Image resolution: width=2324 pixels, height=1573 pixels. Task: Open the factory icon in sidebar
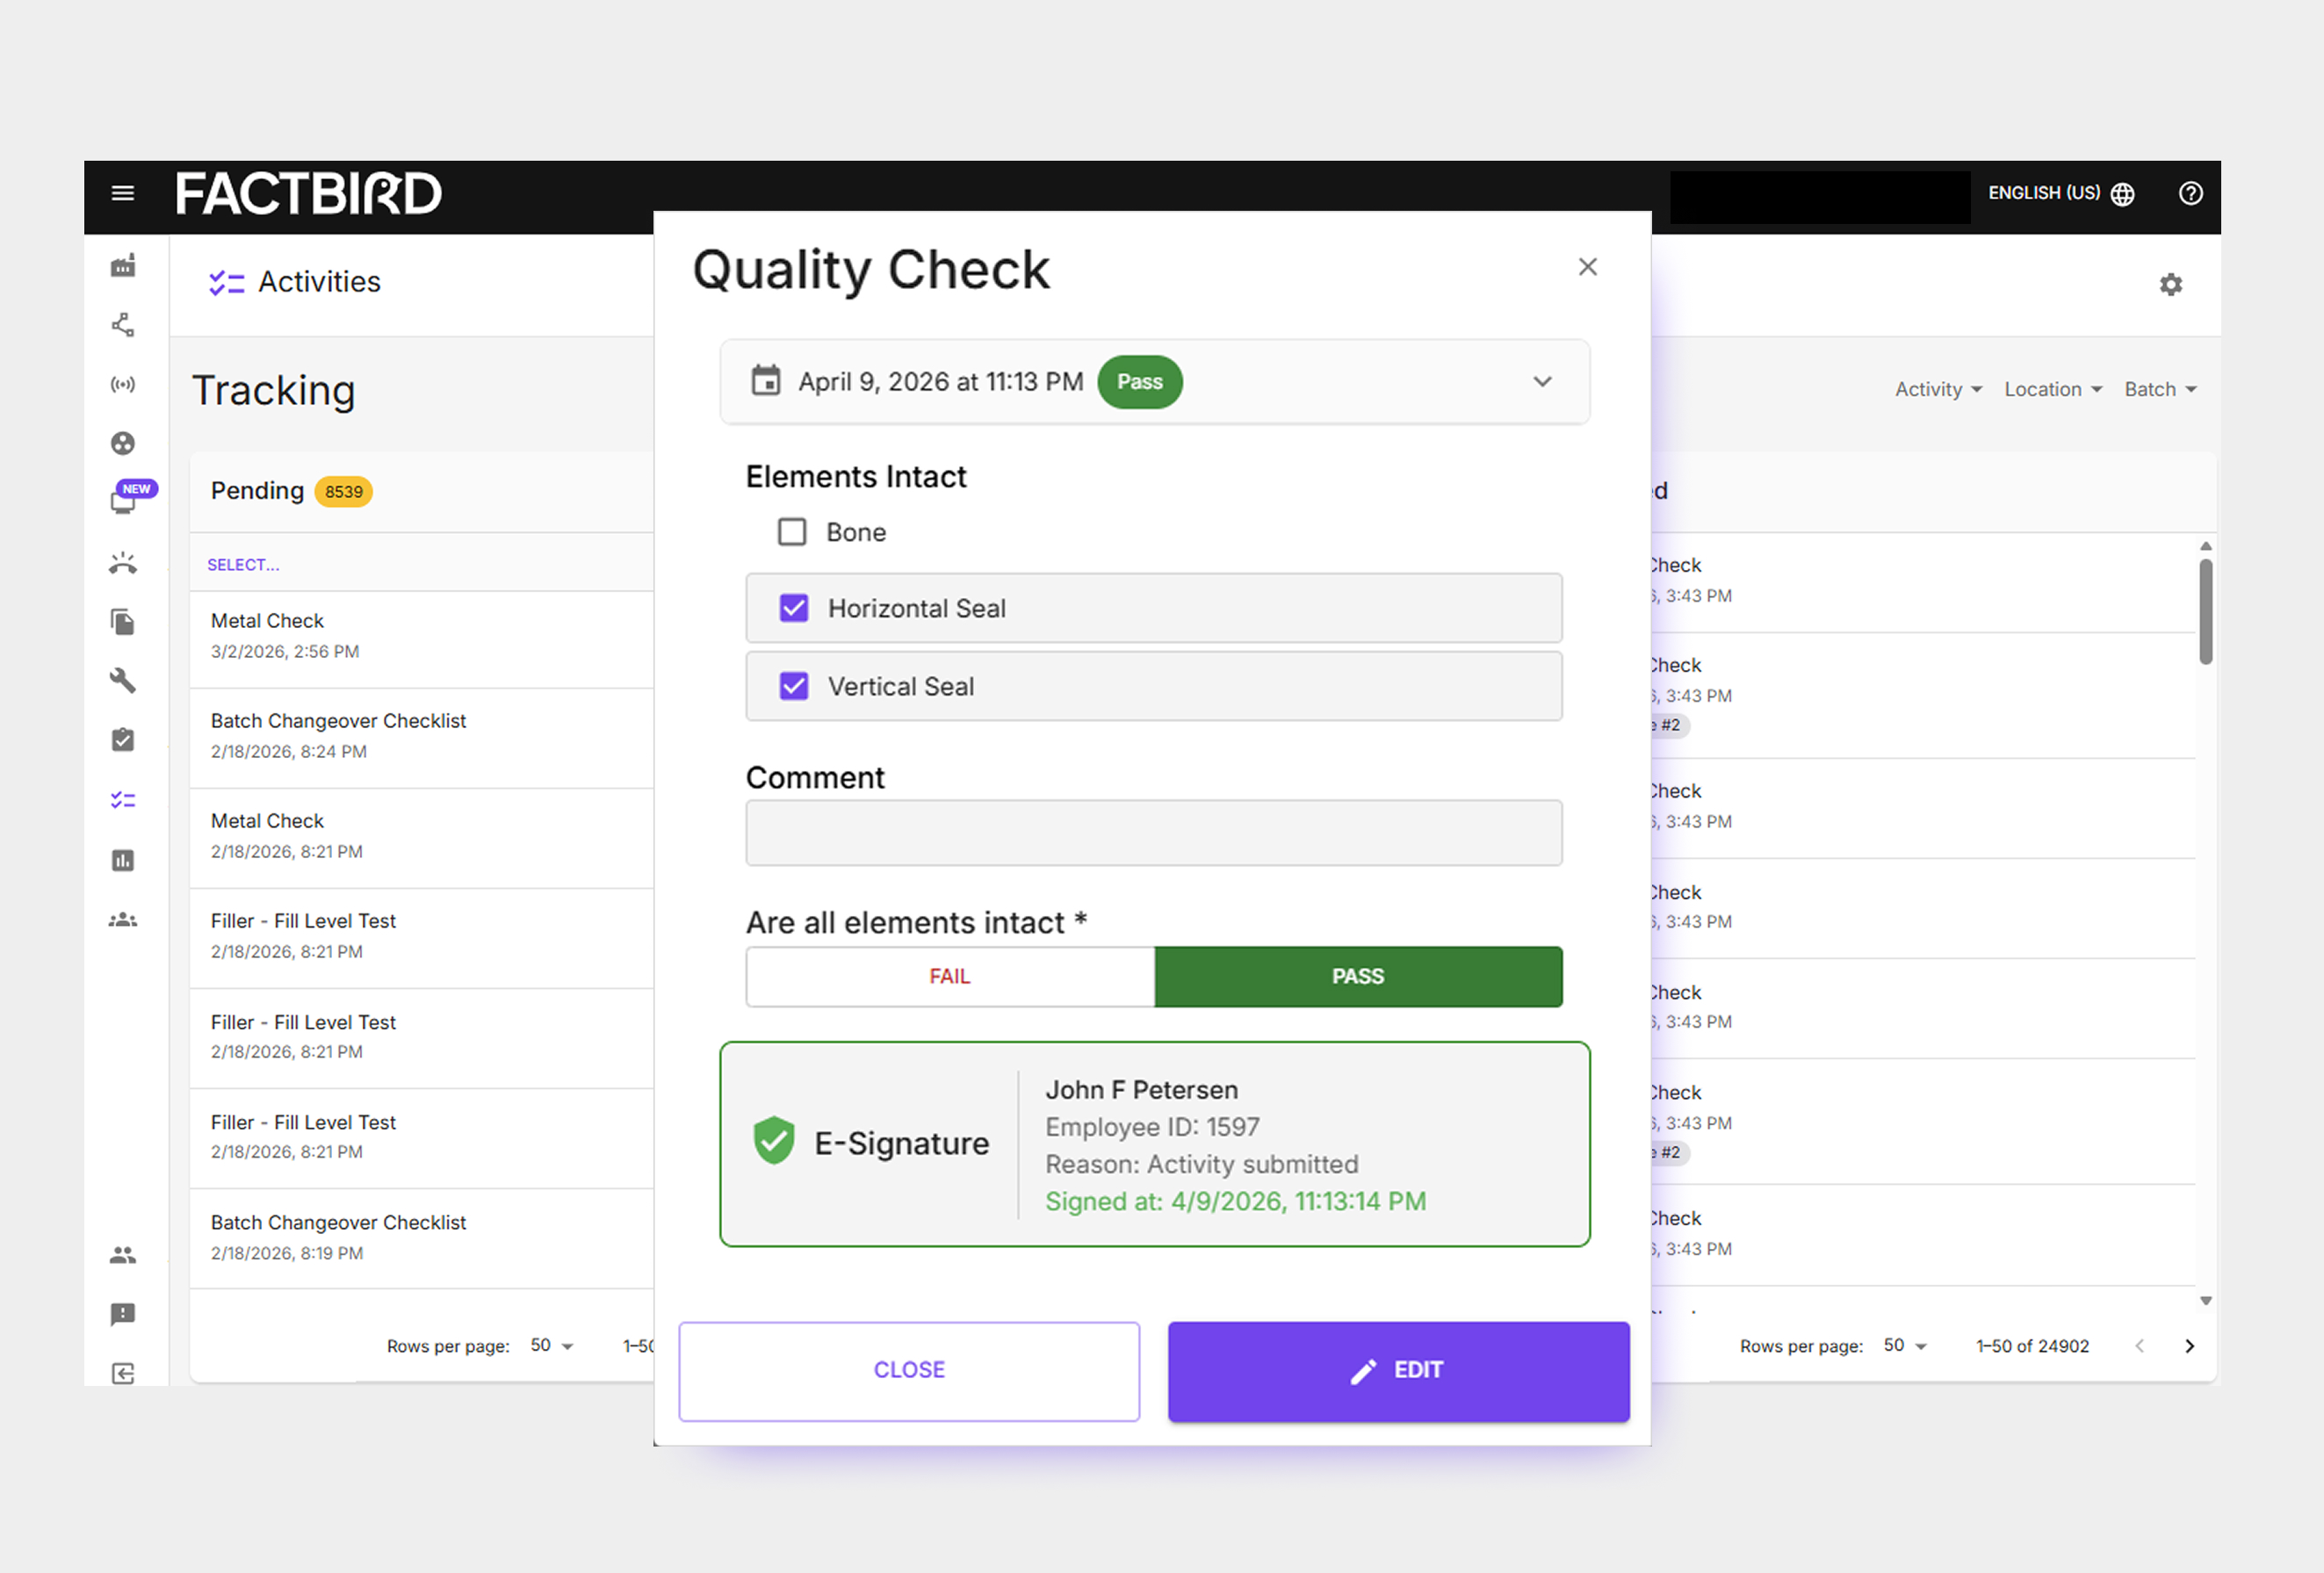pos(122,266)
